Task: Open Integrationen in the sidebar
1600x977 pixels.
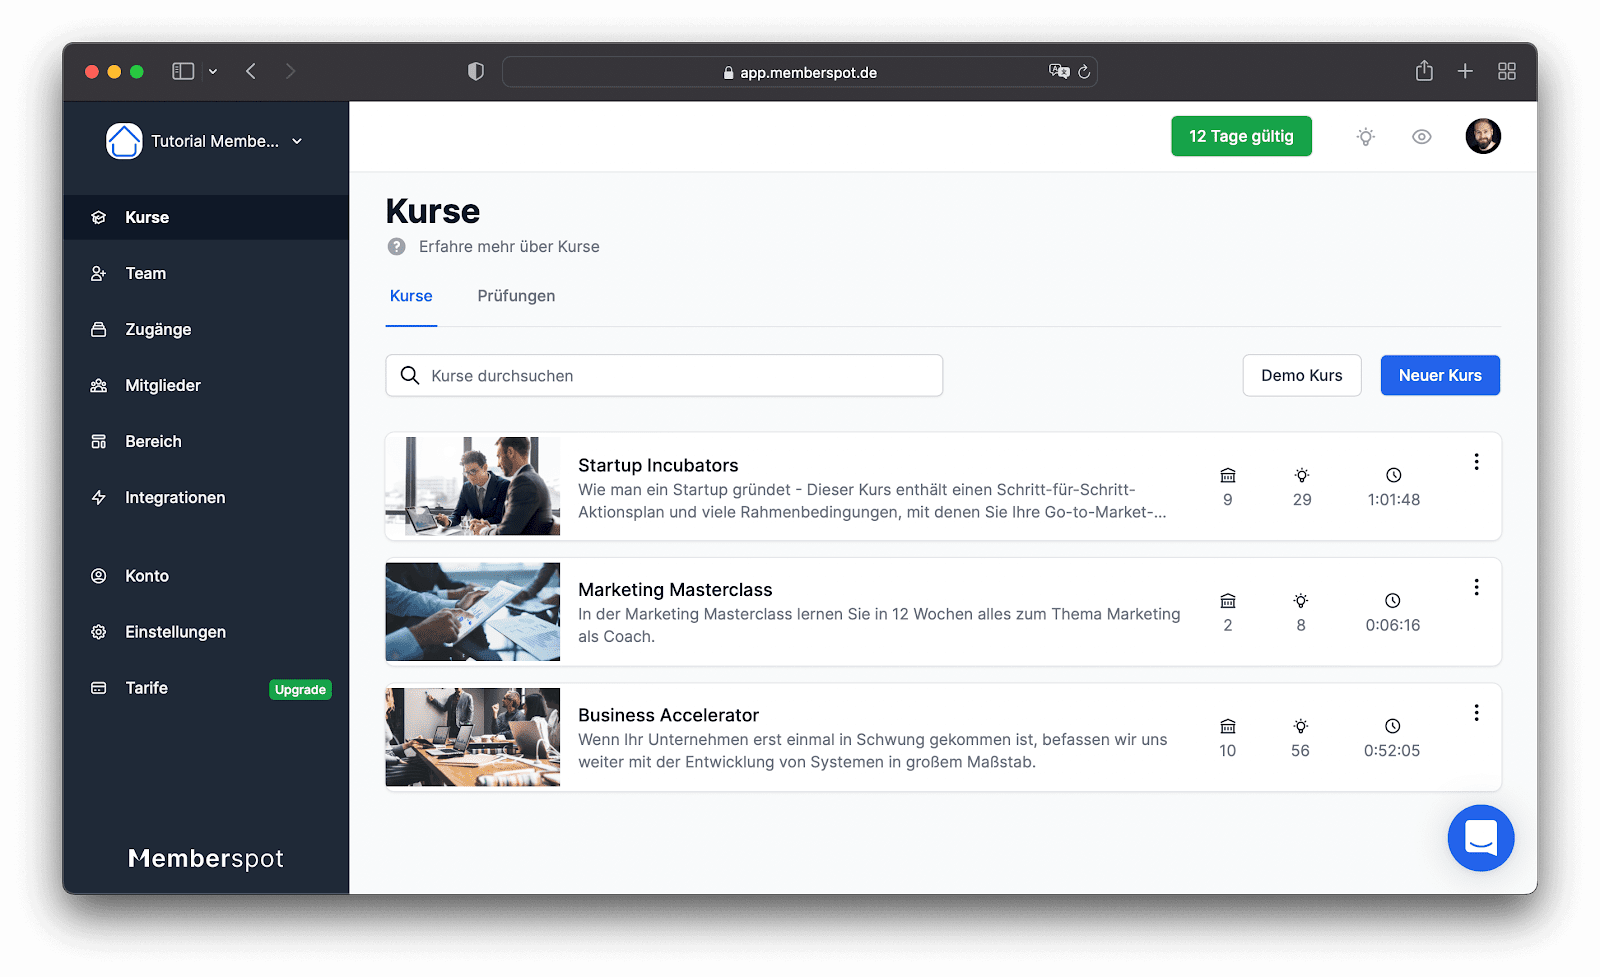Action: pyautogui.click(x=206, y=497)
